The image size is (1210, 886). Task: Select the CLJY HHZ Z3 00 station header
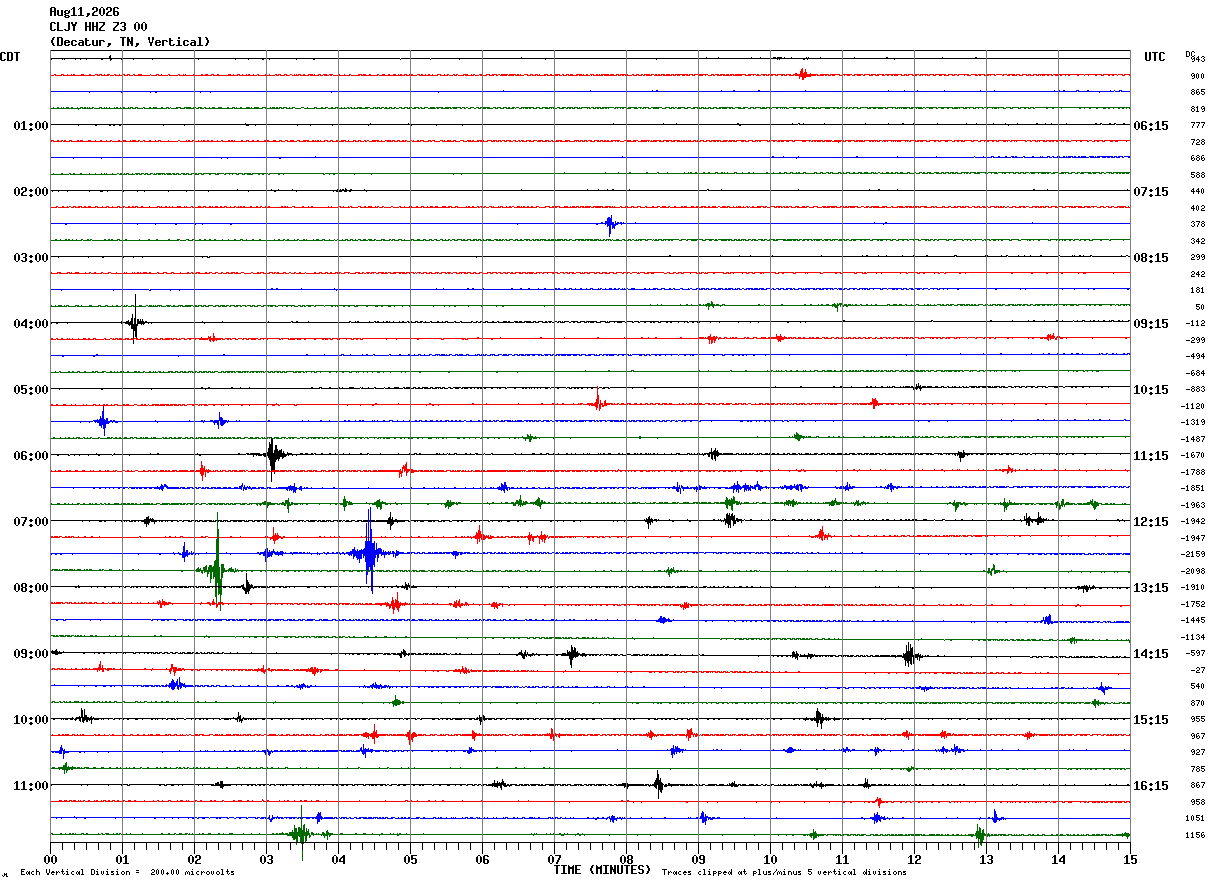(x=98, y=27)
